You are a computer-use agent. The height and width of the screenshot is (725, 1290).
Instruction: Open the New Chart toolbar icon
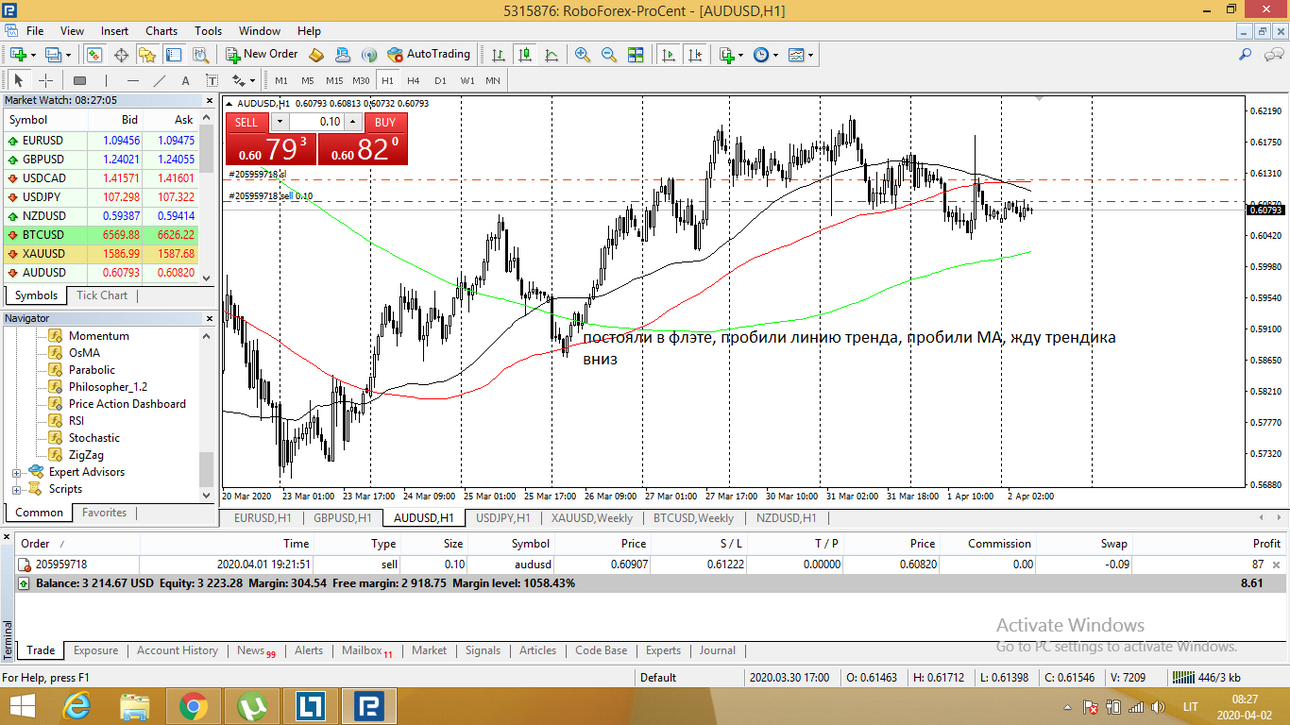point(18,54)
